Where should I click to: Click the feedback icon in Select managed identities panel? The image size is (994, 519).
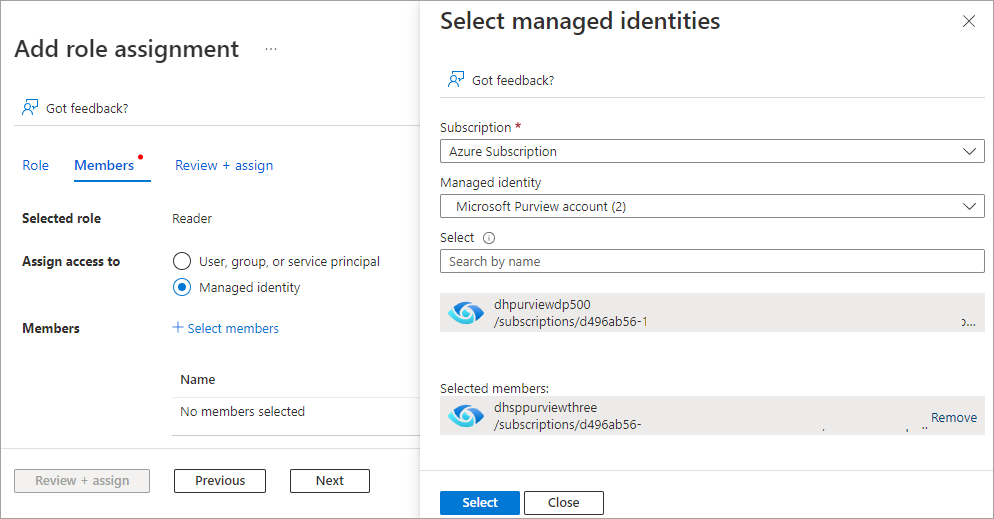click(x=455, y=80)
